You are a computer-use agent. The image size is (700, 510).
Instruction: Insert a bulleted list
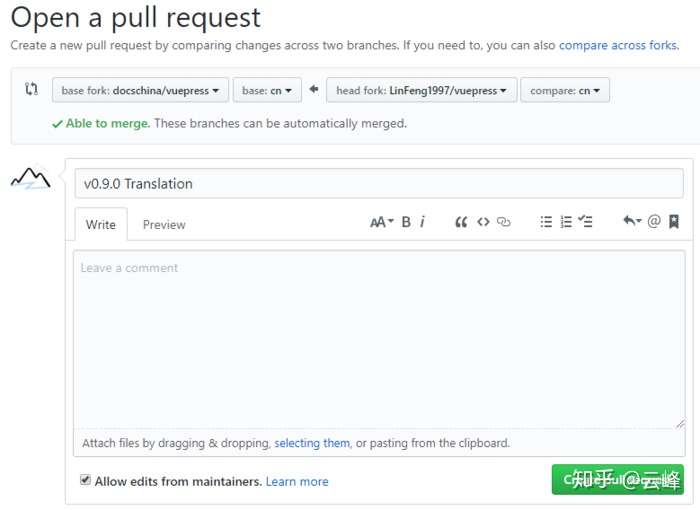click(x=546, y=222)
